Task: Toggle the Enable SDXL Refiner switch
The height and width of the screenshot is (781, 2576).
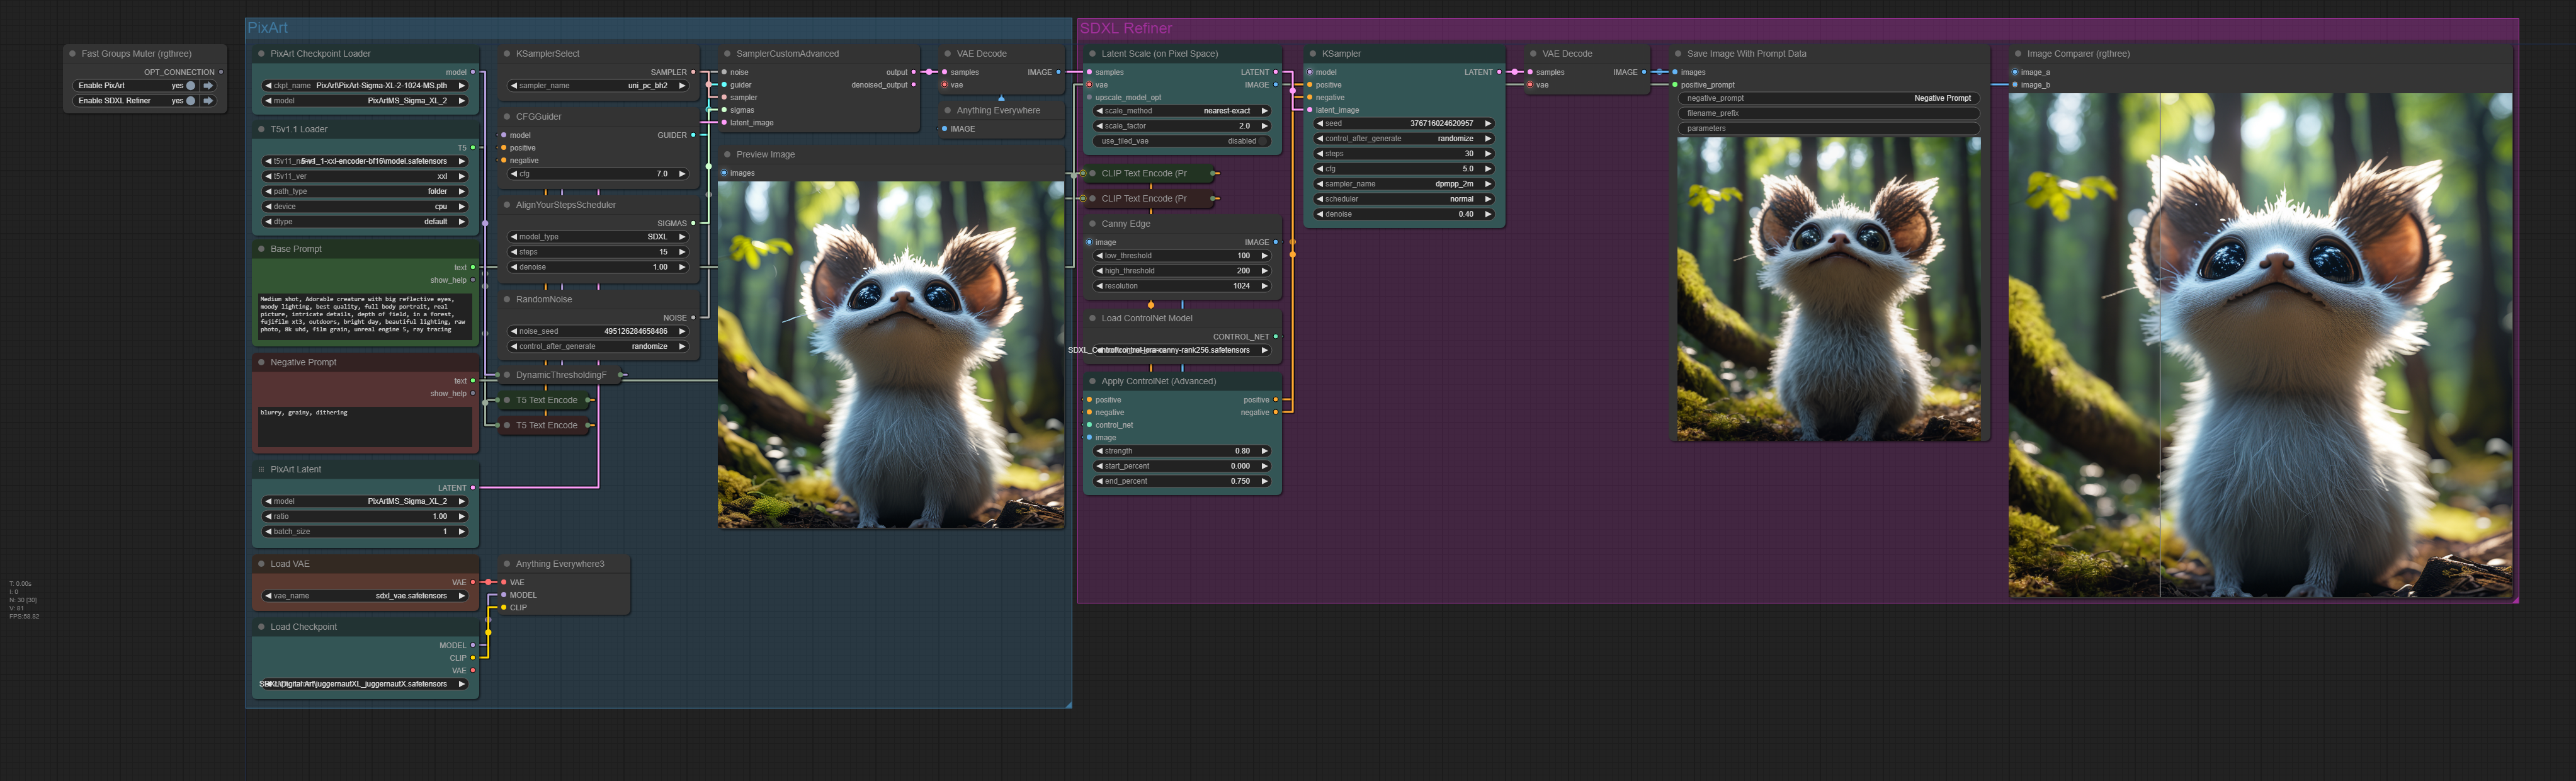Action: coord(190,101)
